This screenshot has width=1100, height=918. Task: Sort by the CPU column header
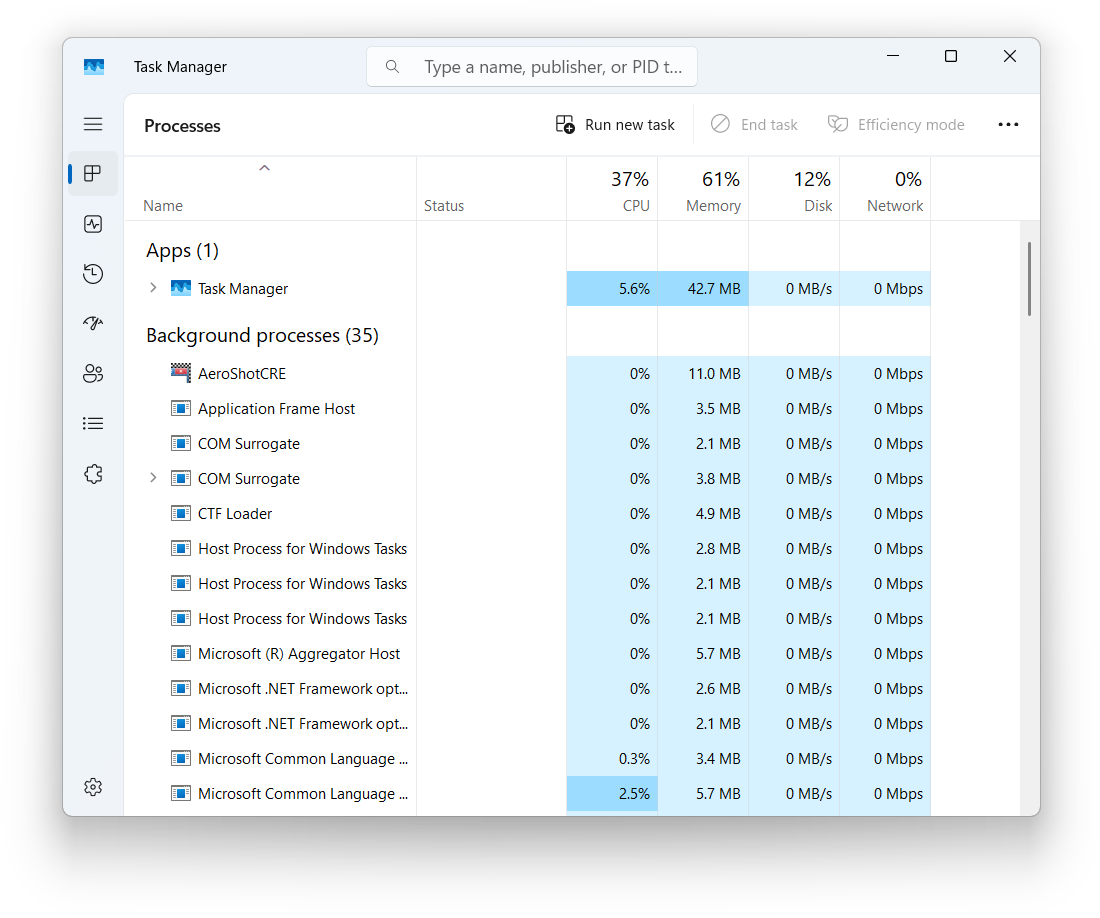point(612,189)
